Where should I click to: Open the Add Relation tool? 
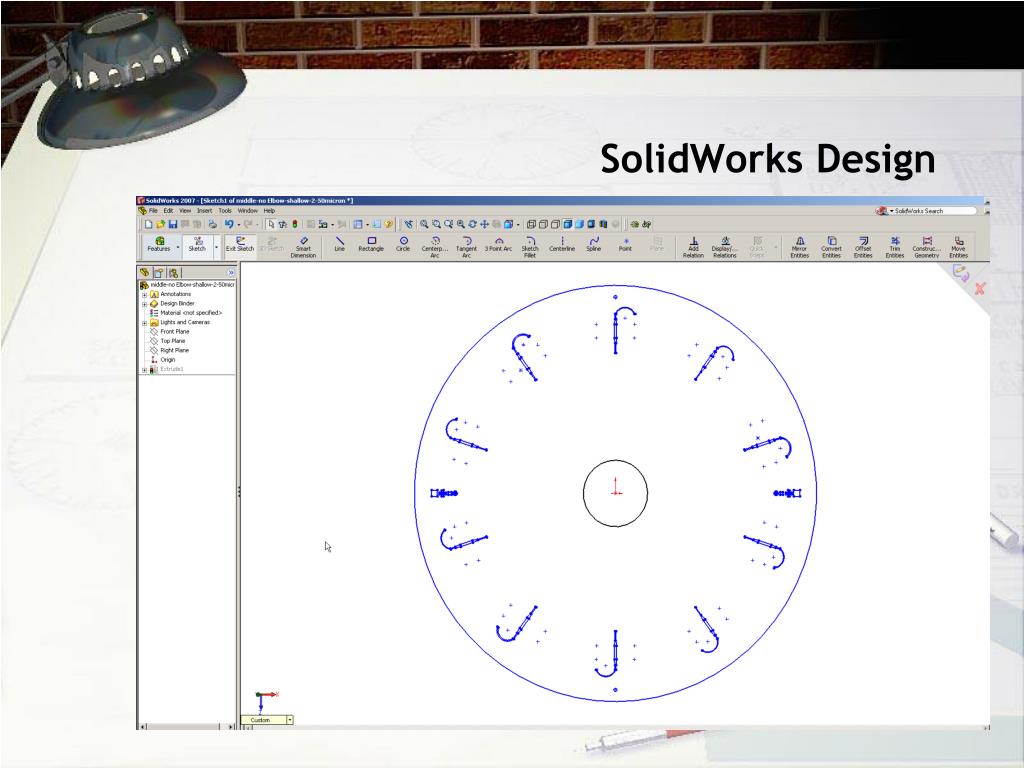(x=694, y=247)
